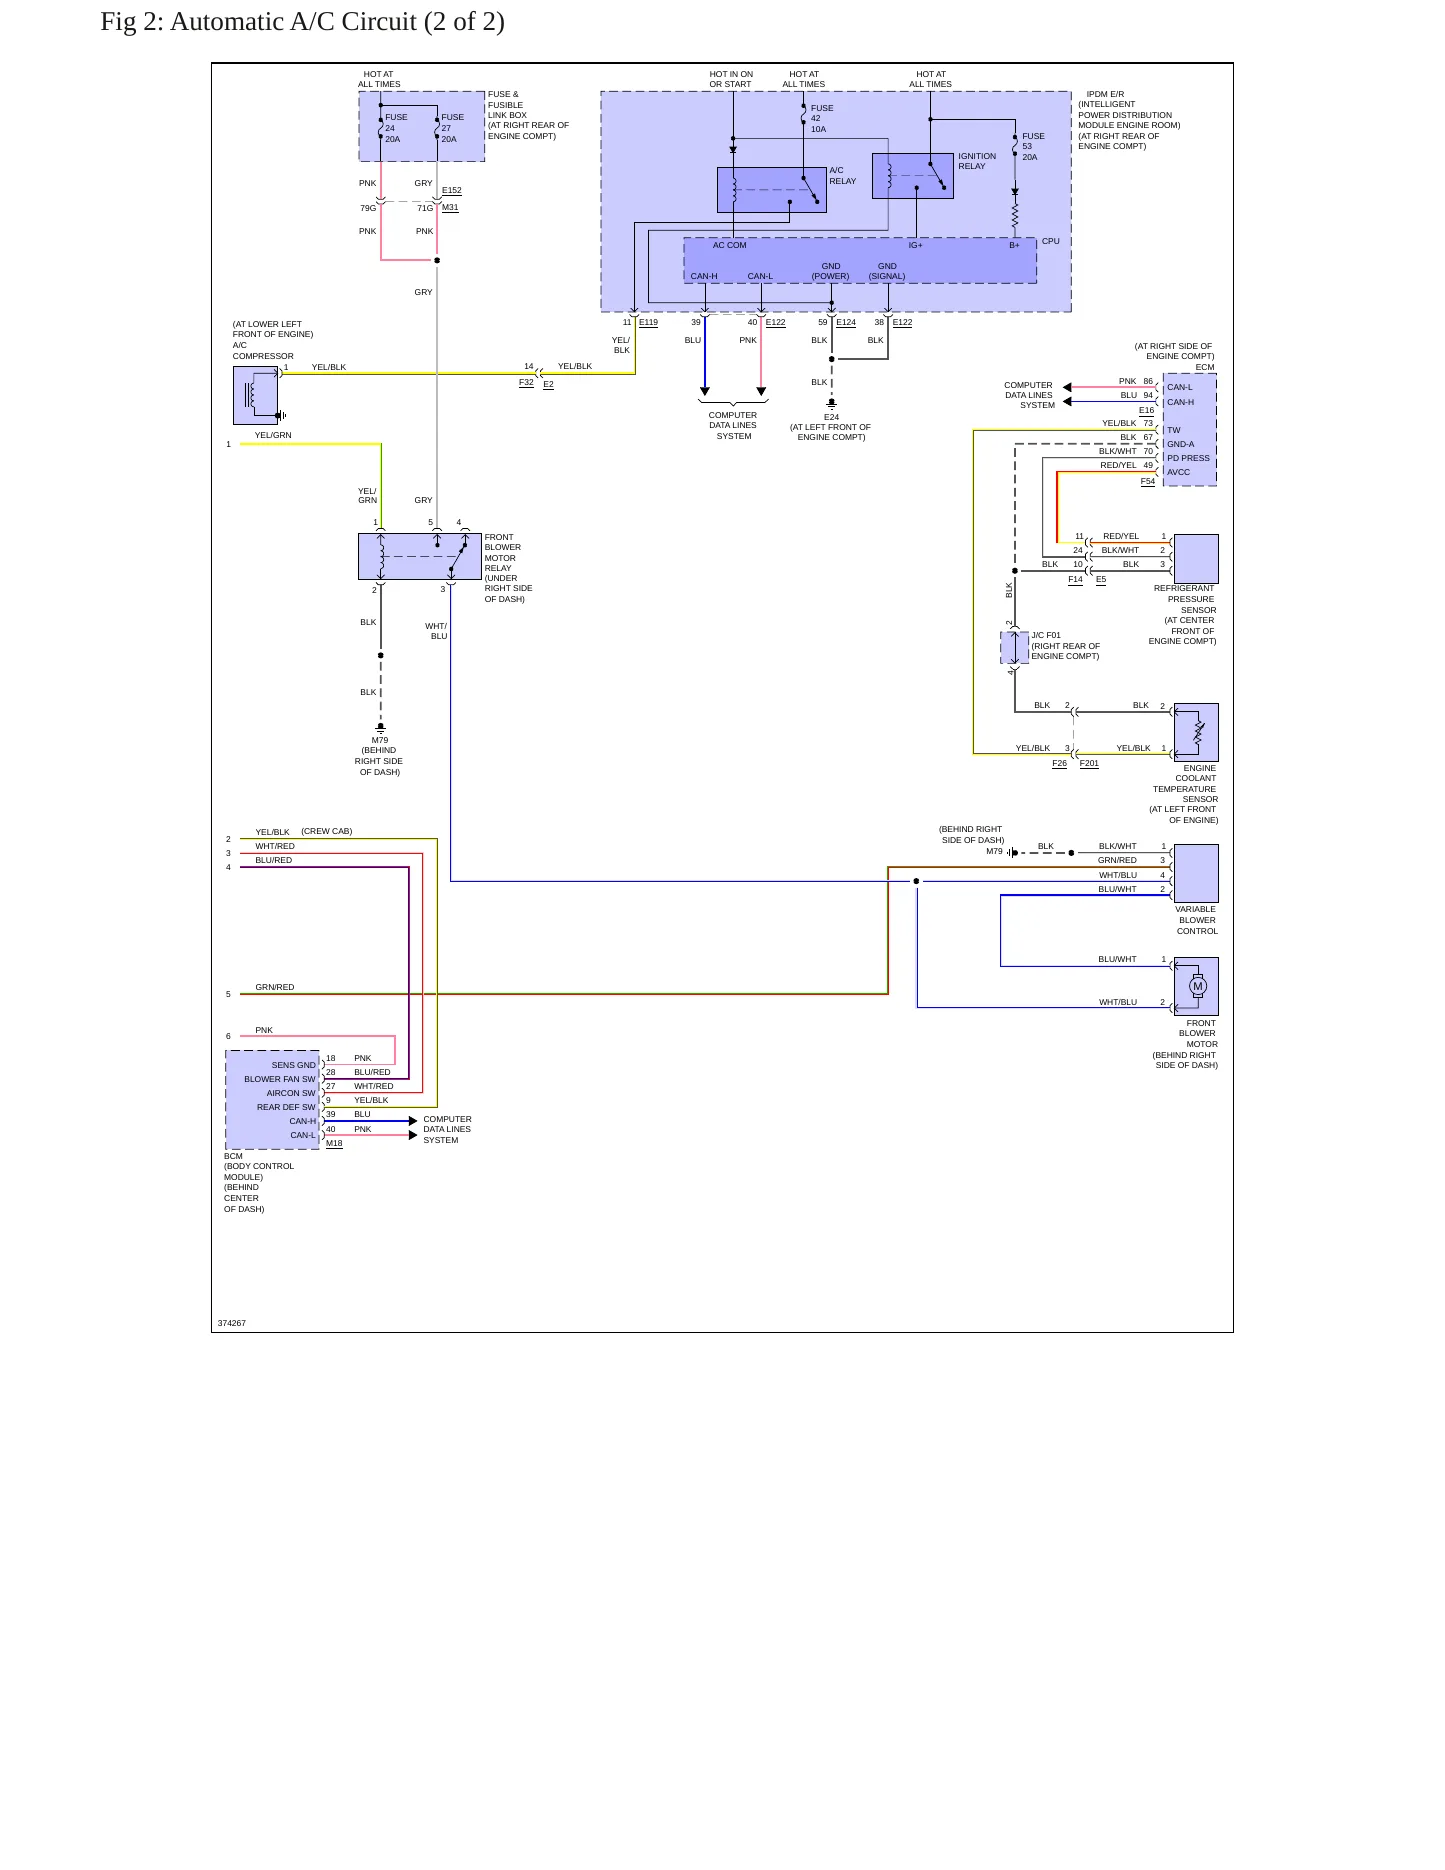The image size is (1445, 1870).
Task: Click the '(CREW CAB)' note
Action: tap(326, 831)
